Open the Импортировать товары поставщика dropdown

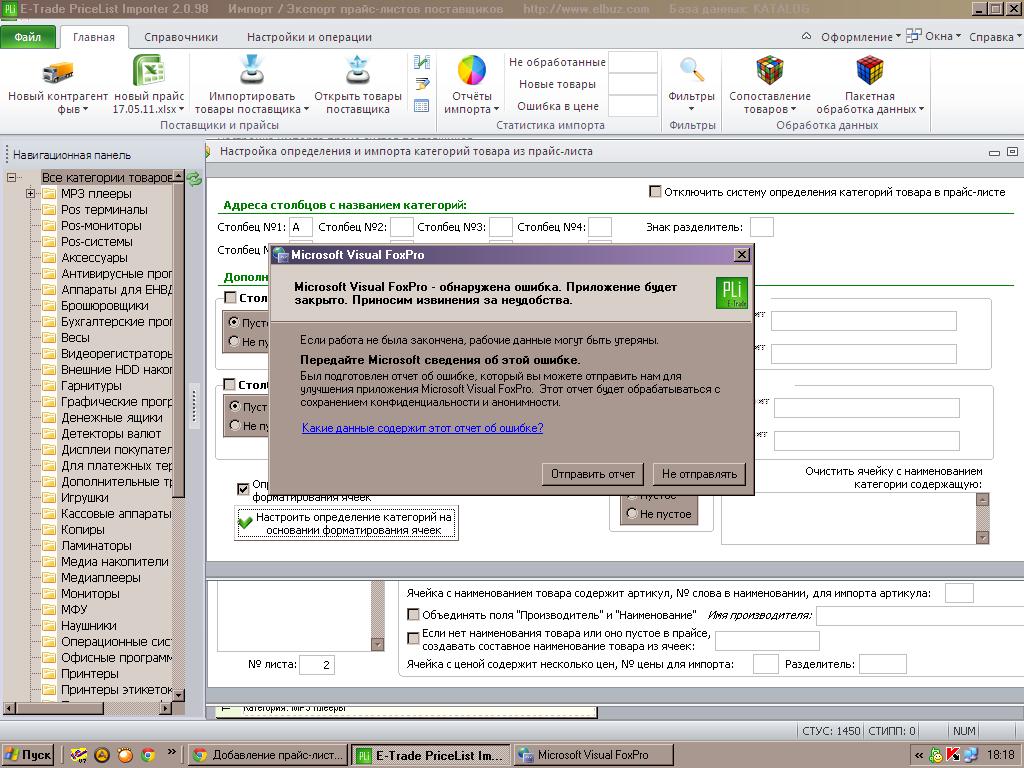tap(306, 109)
